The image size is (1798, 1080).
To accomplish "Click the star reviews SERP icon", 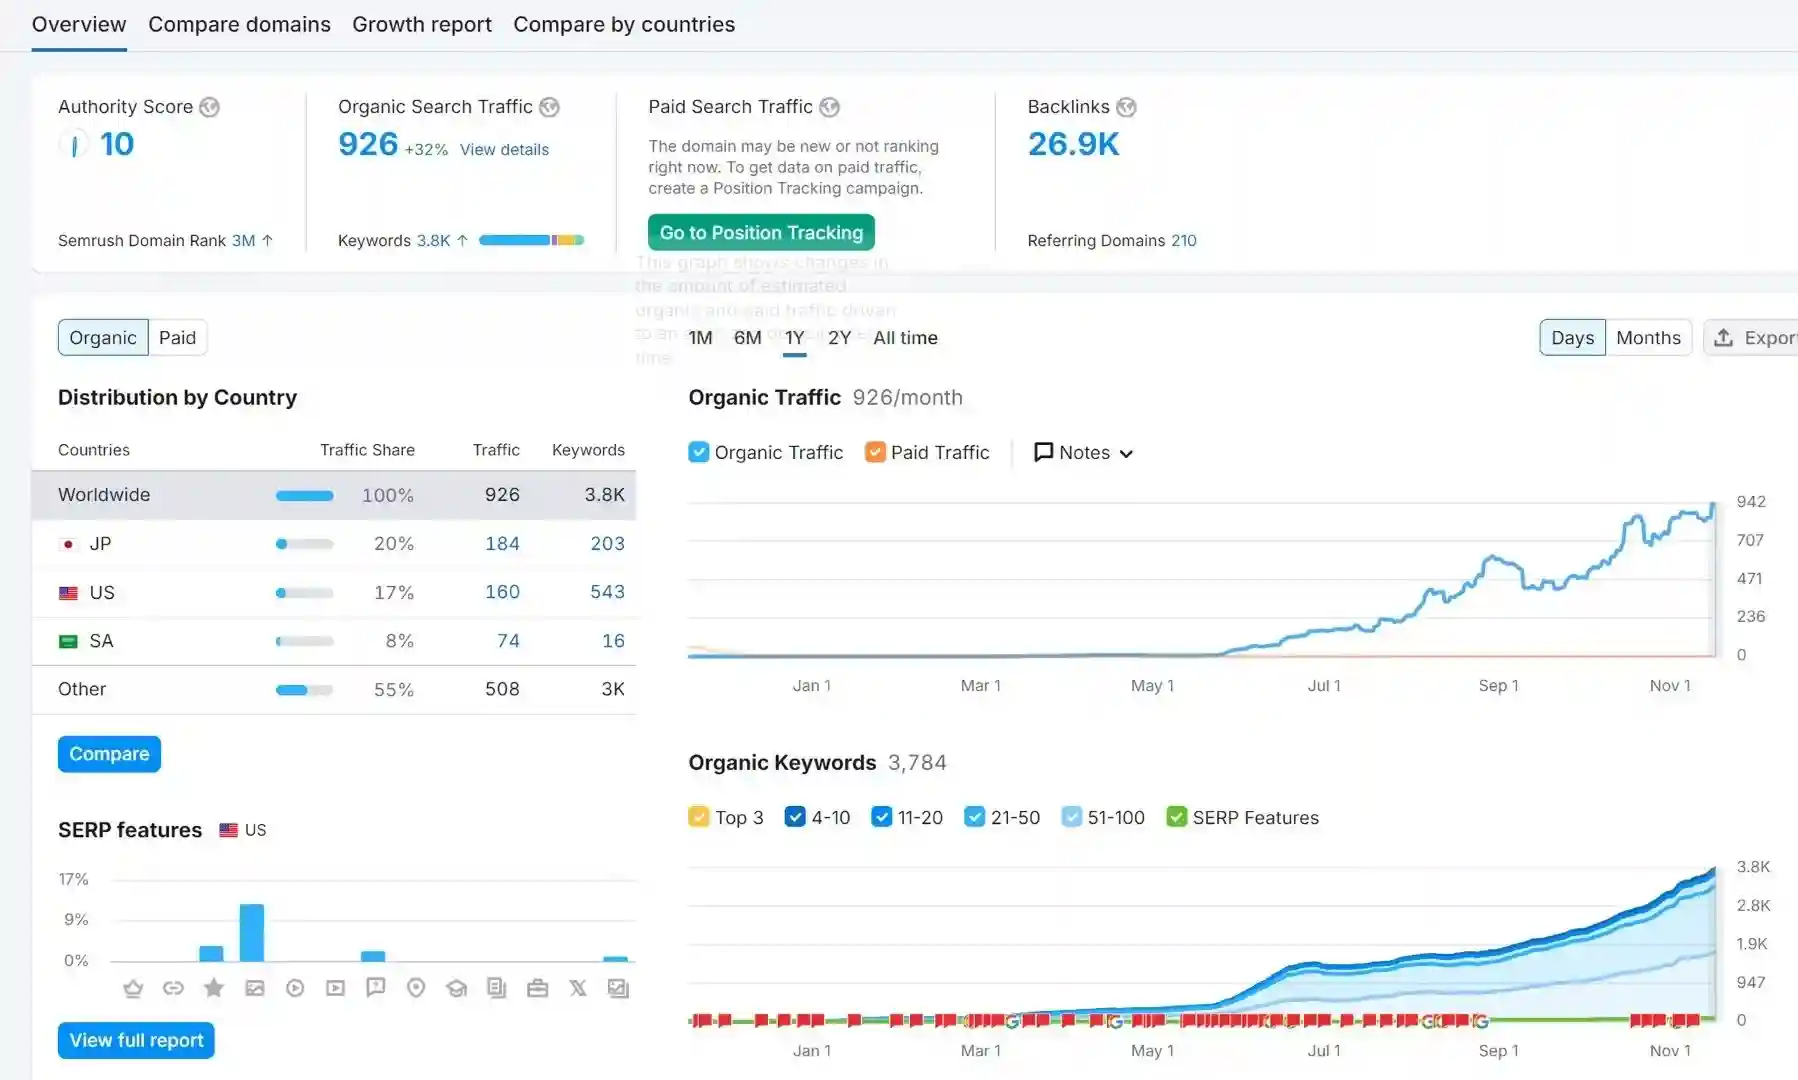I will pos(213,988).
